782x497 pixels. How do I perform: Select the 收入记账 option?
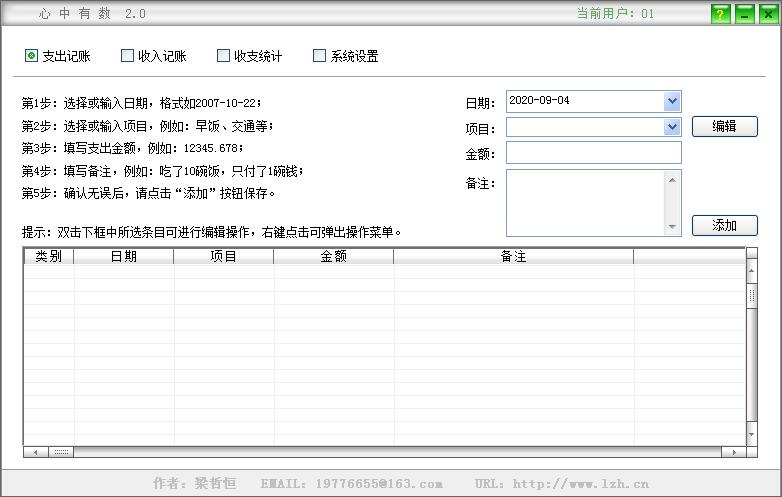click(x=127, y=56)
